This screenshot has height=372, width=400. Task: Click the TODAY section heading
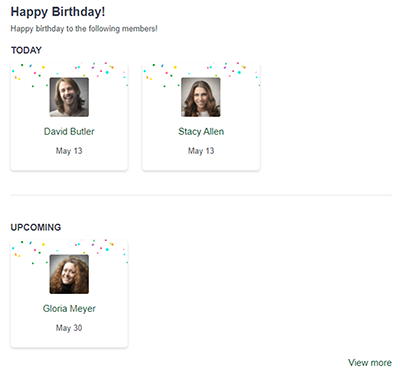26,50
